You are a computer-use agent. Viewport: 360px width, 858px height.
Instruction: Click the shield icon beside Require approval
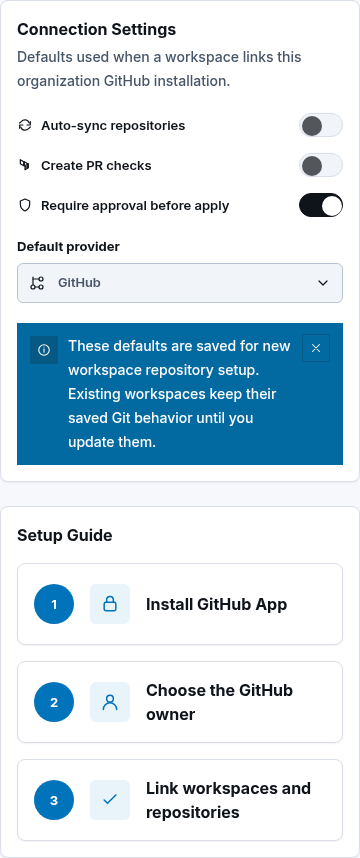(x=25, y=206)
